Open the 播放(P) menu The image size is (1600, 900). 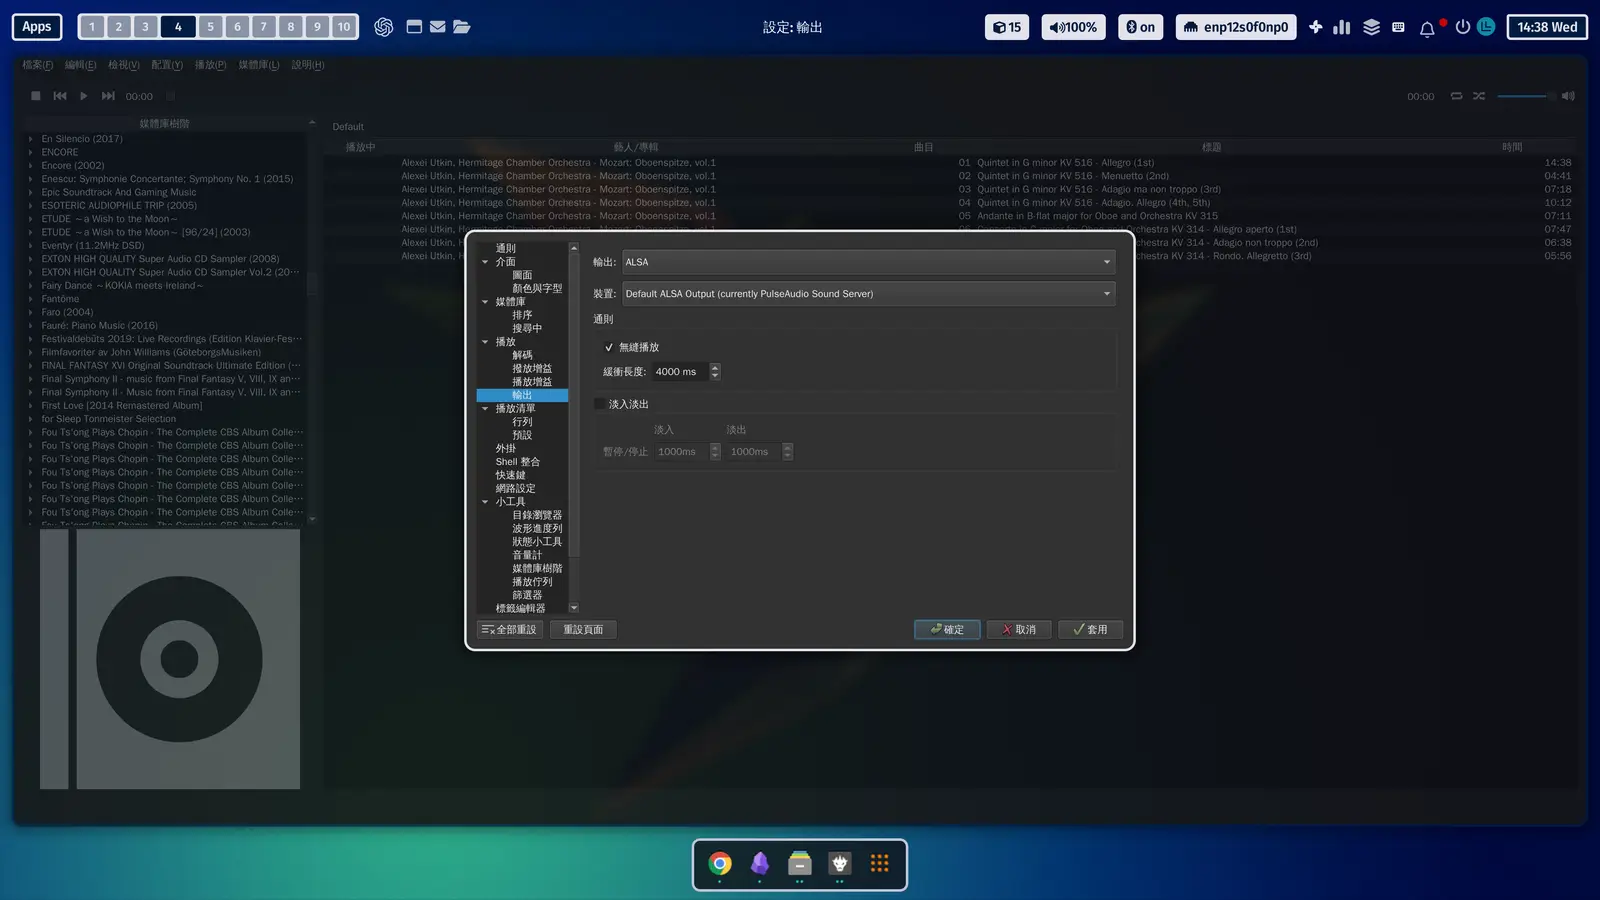coord(210,65)
